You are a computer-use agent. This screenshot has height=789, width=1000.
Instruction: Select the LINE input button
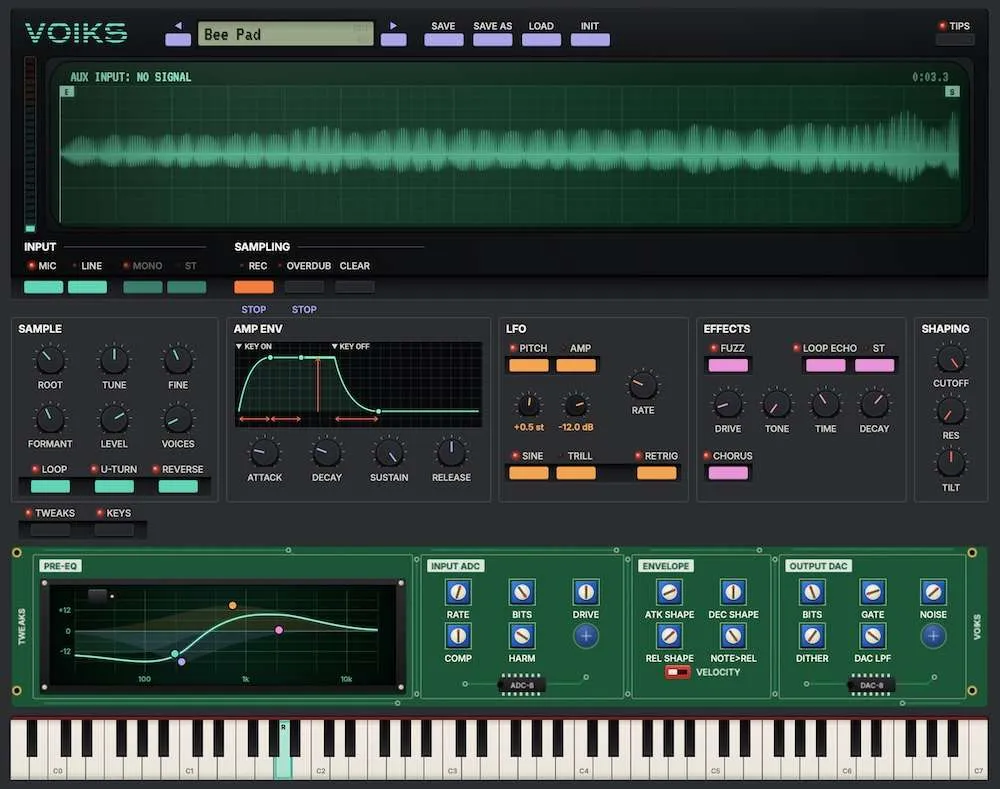coord(87,287)
